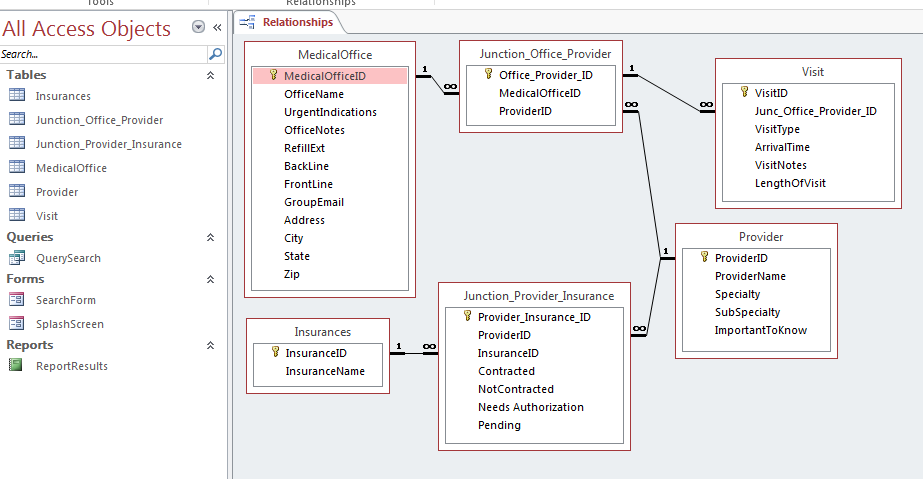Click the SearchForm form icon
The height and width of the screenshot is (479, 923).
pos(17,300)
